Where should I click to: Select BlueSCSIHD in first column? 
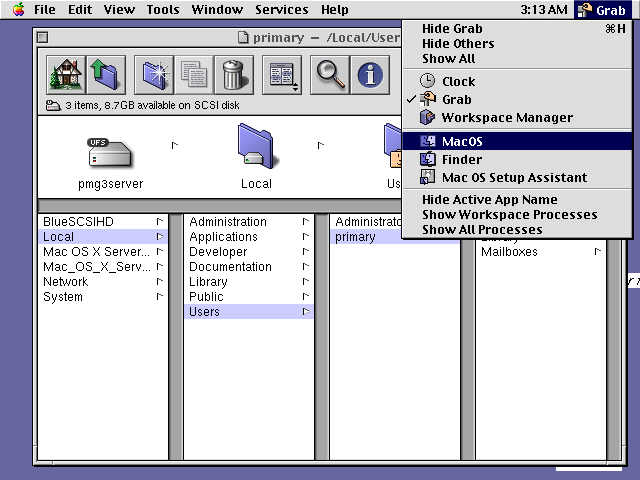pos(102,222)
